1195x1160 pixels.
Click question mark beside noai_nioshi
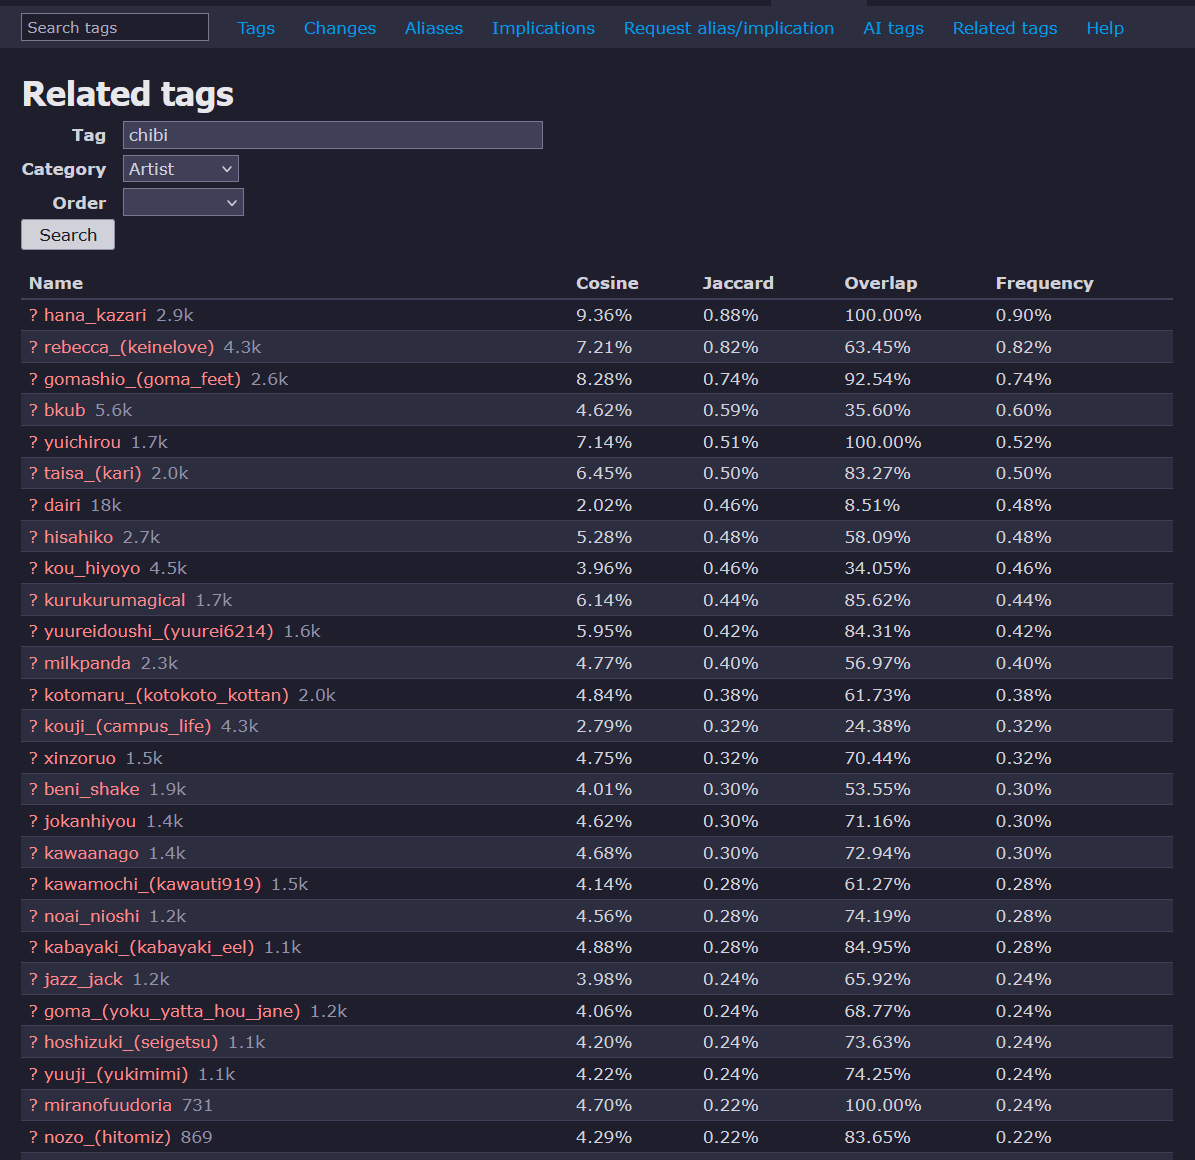pos(33,917)
